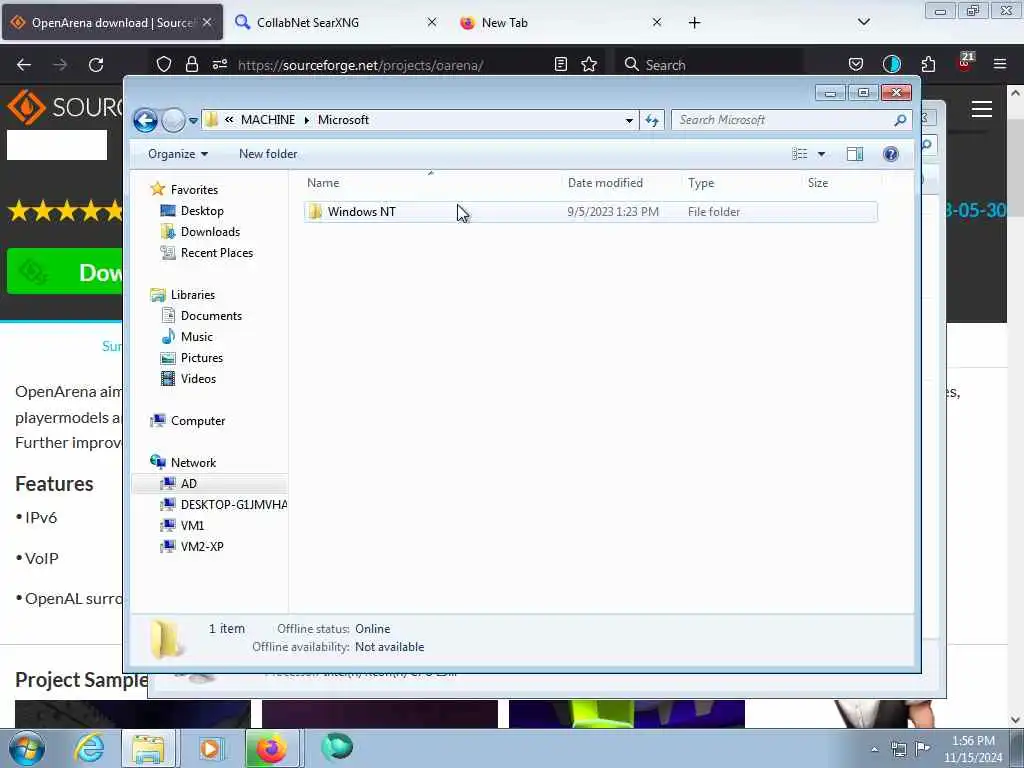The image size is (1024, 768).
Task: Show hidden system tray icons
Action: tap(874, 750)
